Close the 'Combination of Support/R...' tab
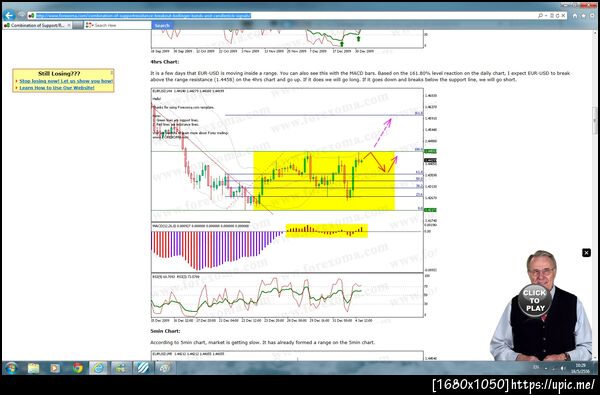Screen dimensions: 600x395 pos(68,25)
